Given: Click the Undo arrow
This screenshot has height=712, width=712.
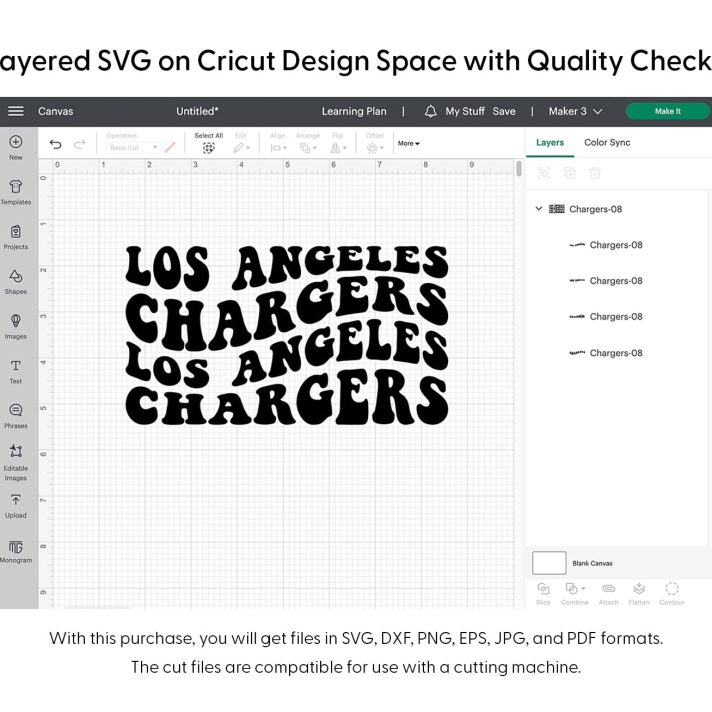Looking at the screenshot, I should [x=55, y=144].
